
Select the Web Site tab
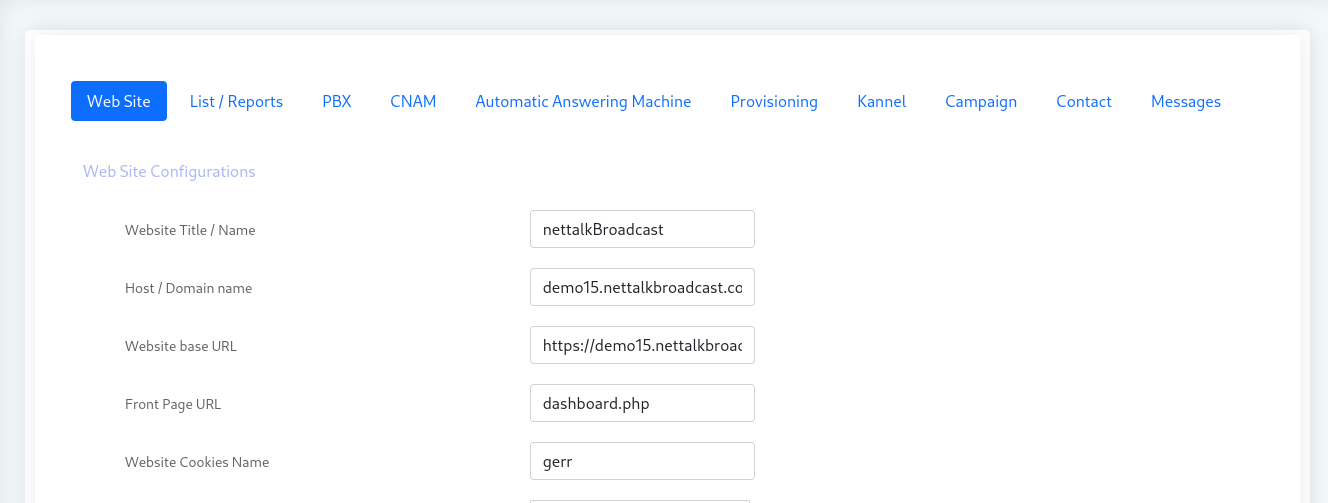(x=119, y=101)
